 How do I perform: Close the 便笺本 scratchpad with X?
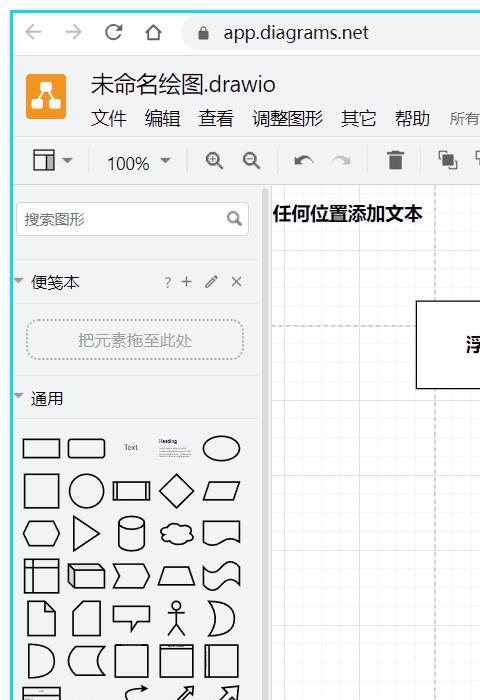pyautogui.click(x=237, y=282)
